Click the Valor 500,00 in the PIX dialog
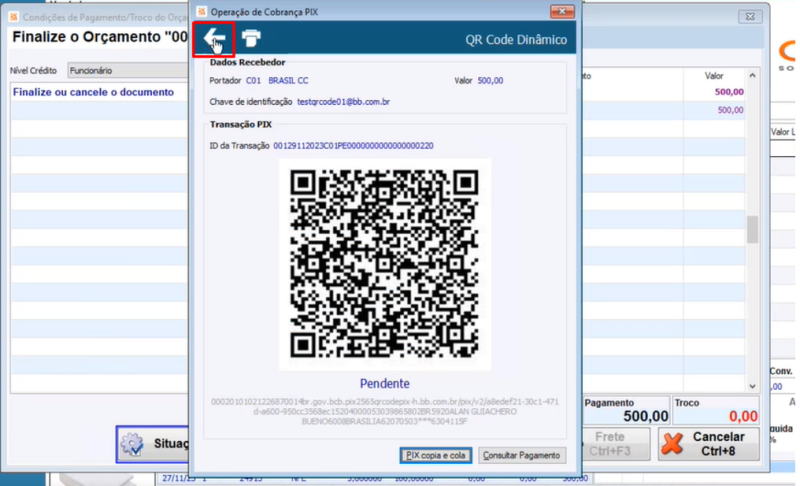The height and width of the screenshot is (486, 800). pyautogui.click(x=490, y=81)
